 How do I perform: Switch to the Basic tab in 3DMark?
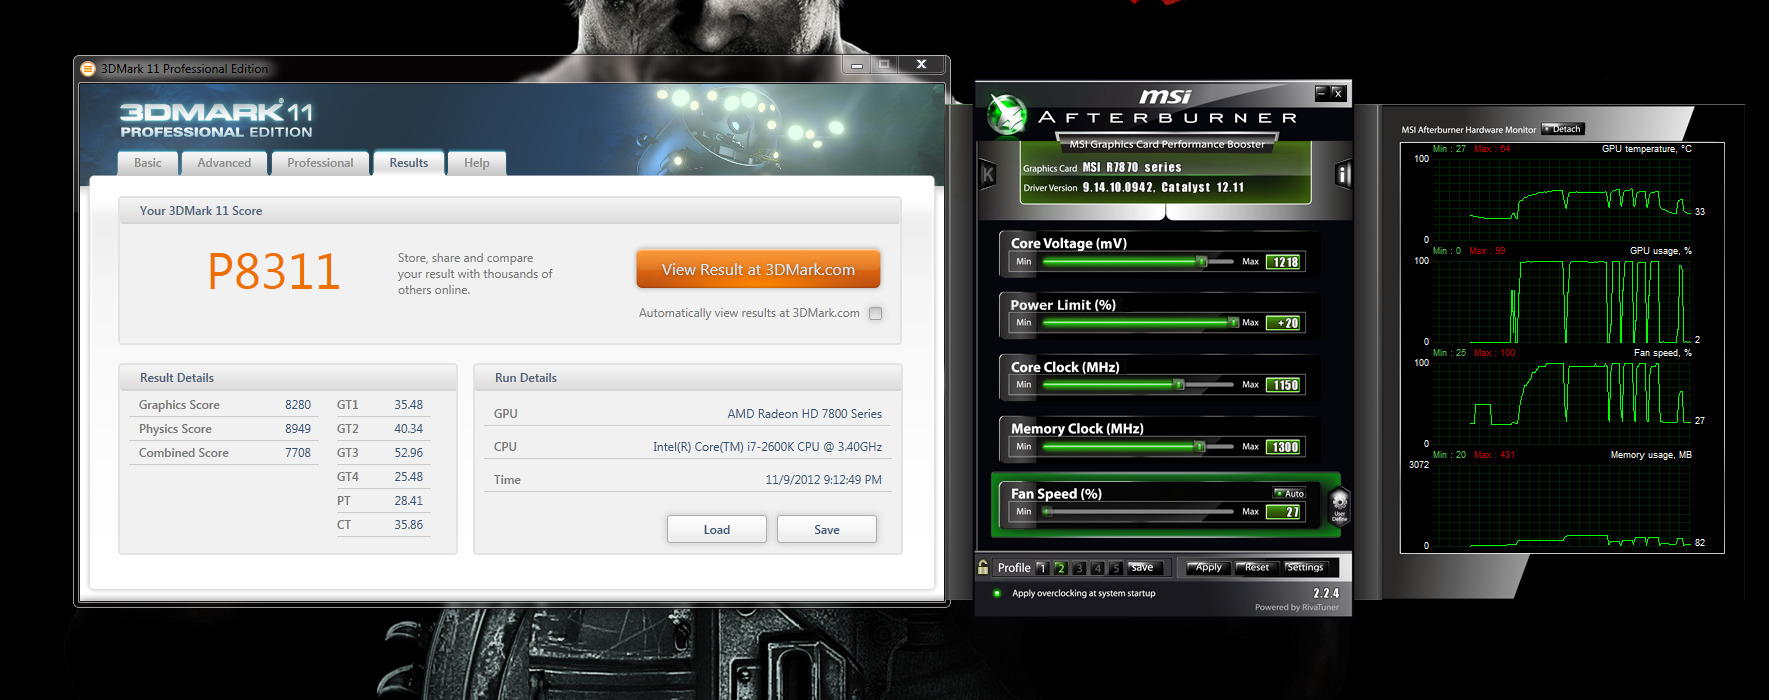click(x=148, y=163)
